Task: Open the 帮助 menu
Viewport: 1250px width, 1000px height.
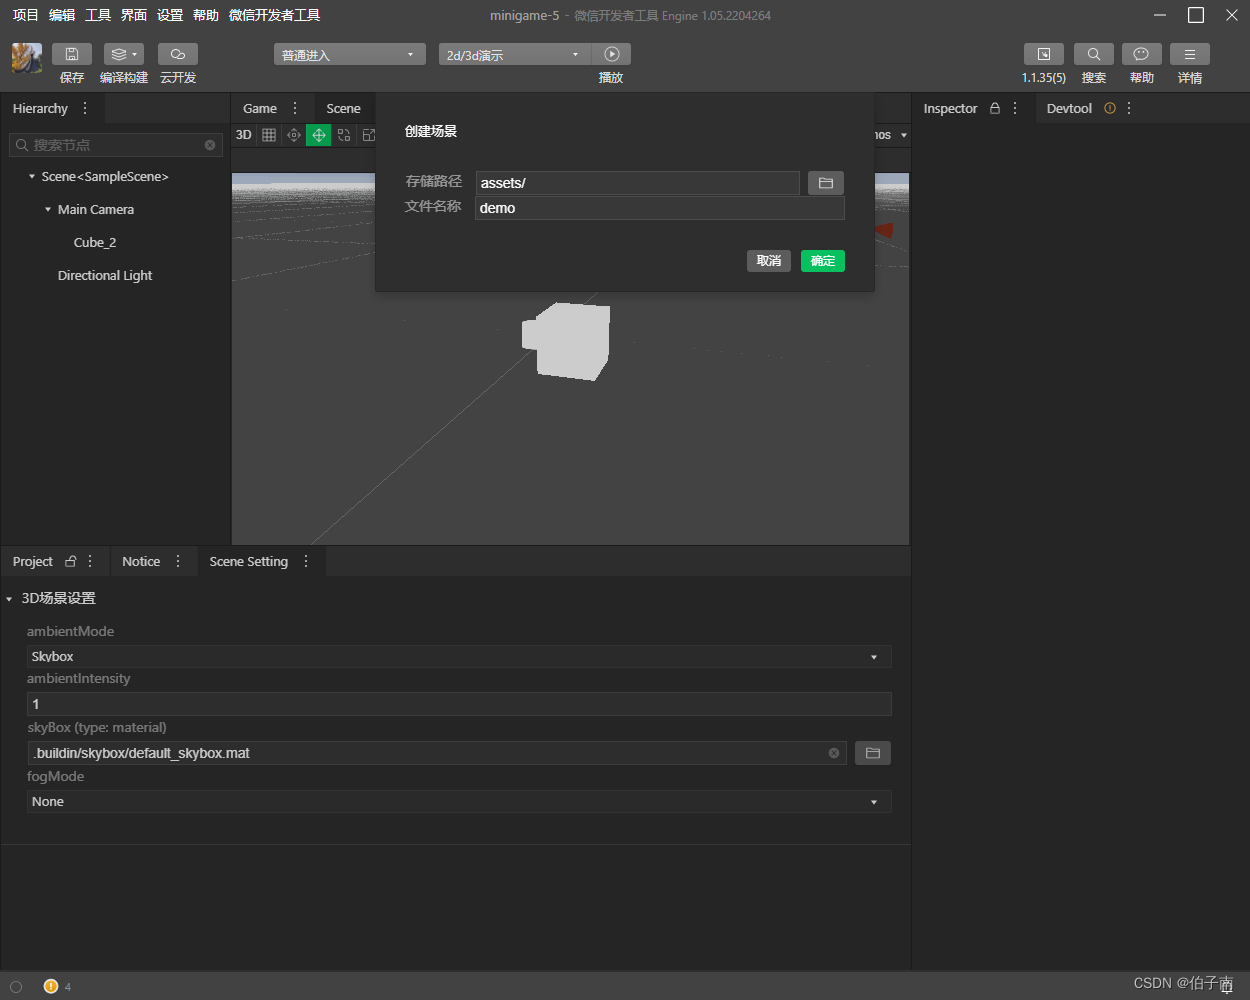Action: [x=206, y=15]
